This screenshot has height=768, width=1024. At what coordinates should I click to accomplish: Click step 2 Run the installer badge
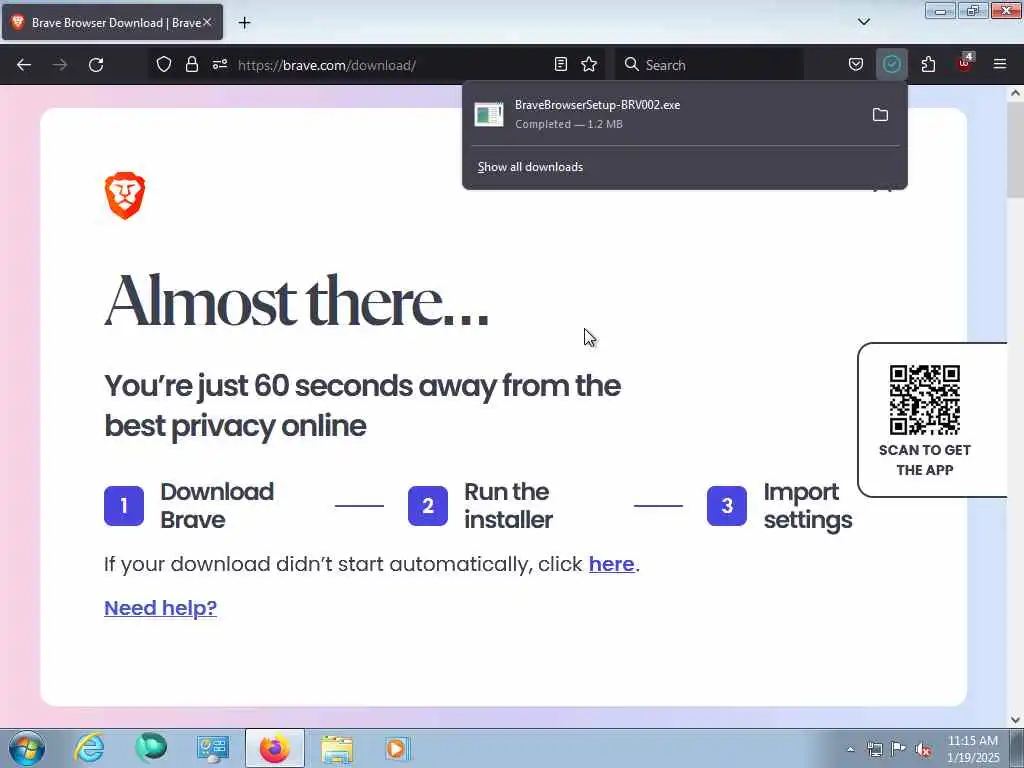[x=428, y=506]
